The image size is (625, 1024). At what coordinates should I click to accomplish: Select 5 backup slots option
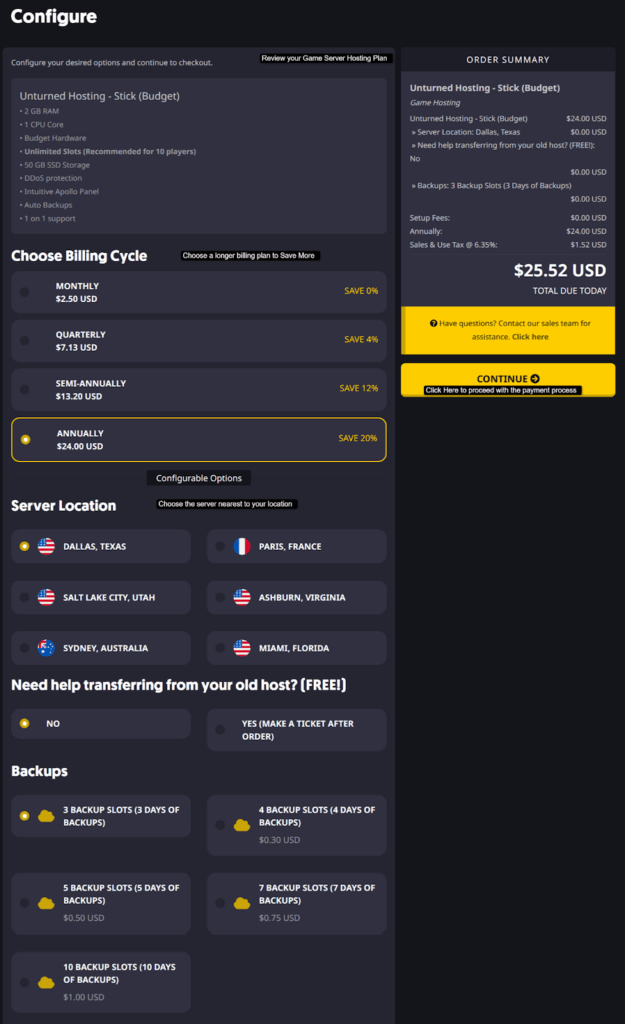(25, 902)
